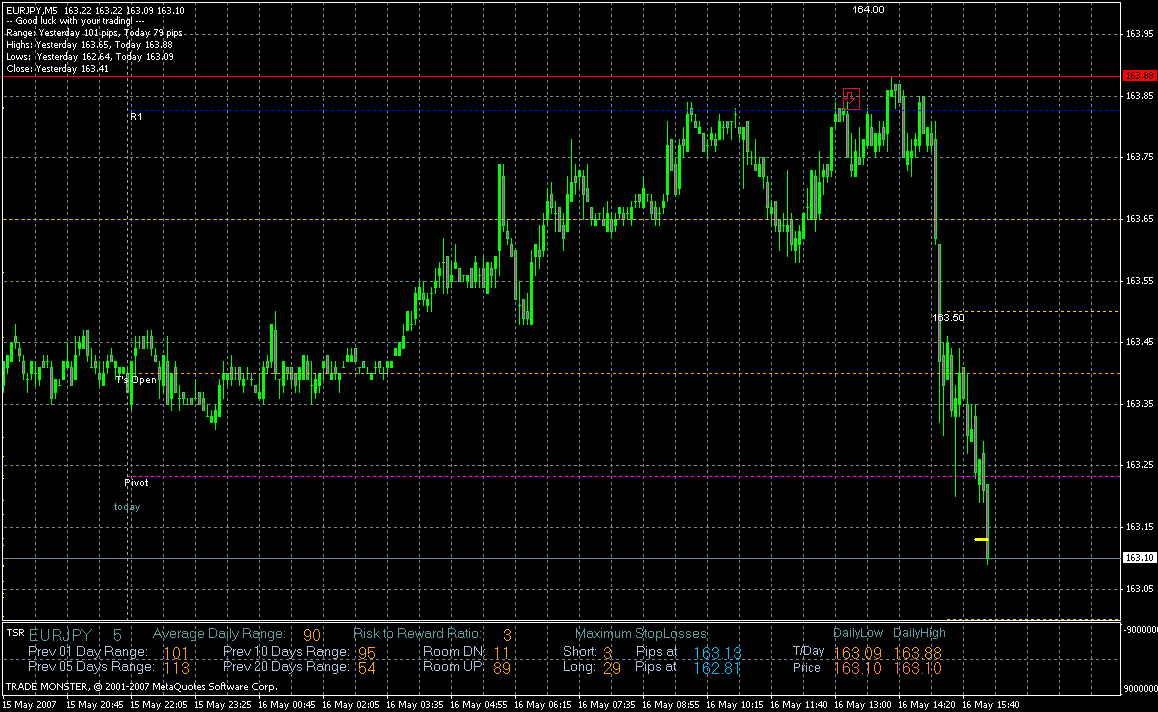Click '16 May 08:55' on time axis
Image resolution: width=1158 pixels, height=712 pixels.
point(669,705)
